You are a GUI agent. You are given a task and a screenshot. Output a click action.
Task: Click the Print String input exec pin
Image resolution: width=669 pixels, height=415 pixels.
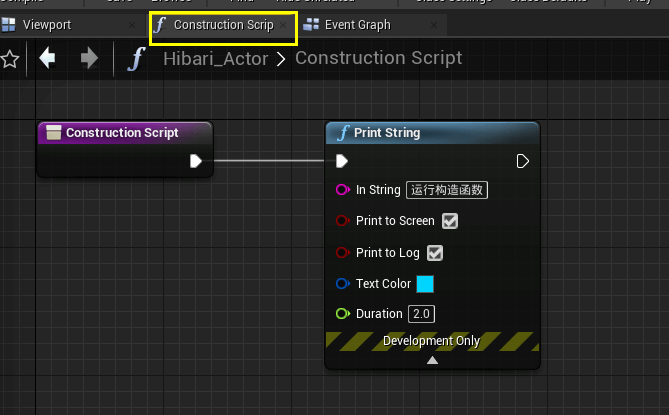[342, 161]
